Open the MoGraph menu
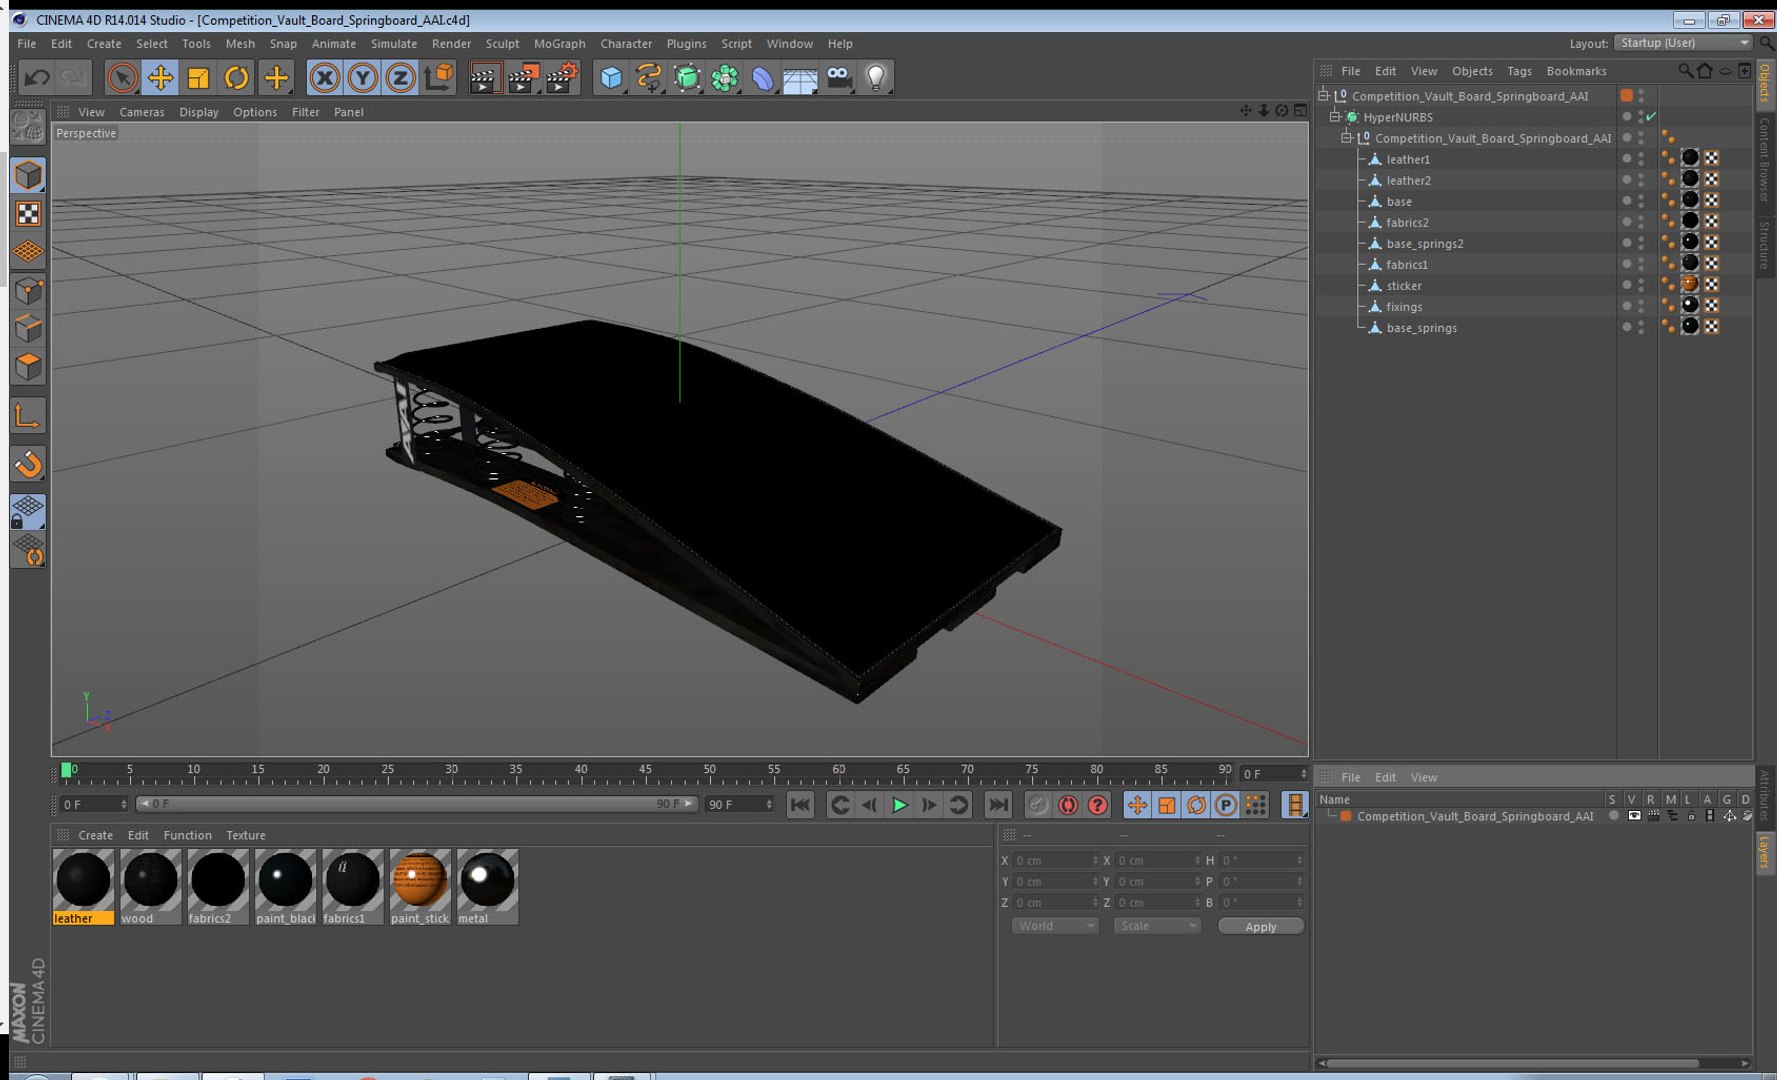1777x1080 pixels. (559, 44)
